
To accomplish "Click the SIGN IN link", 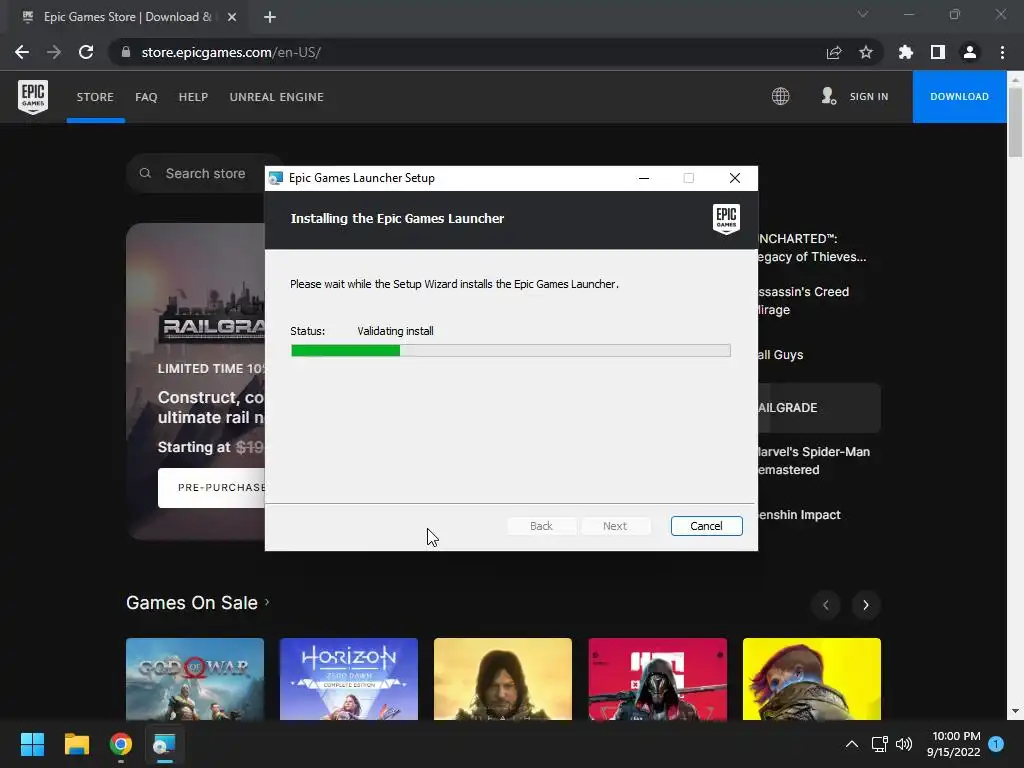I will (x=869, y=97).
